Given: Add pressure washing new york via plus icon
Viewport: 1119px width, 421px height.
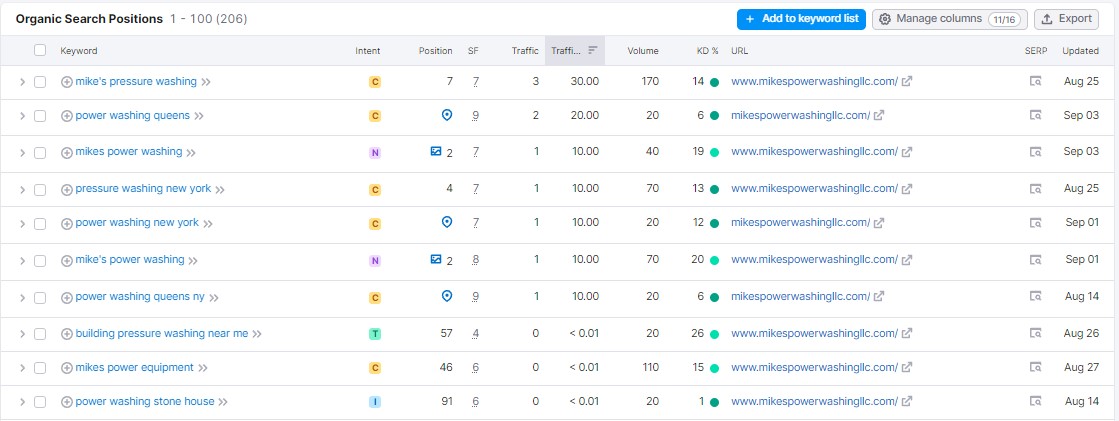Looking at the screenshot, I should click(x=66, y=189).
